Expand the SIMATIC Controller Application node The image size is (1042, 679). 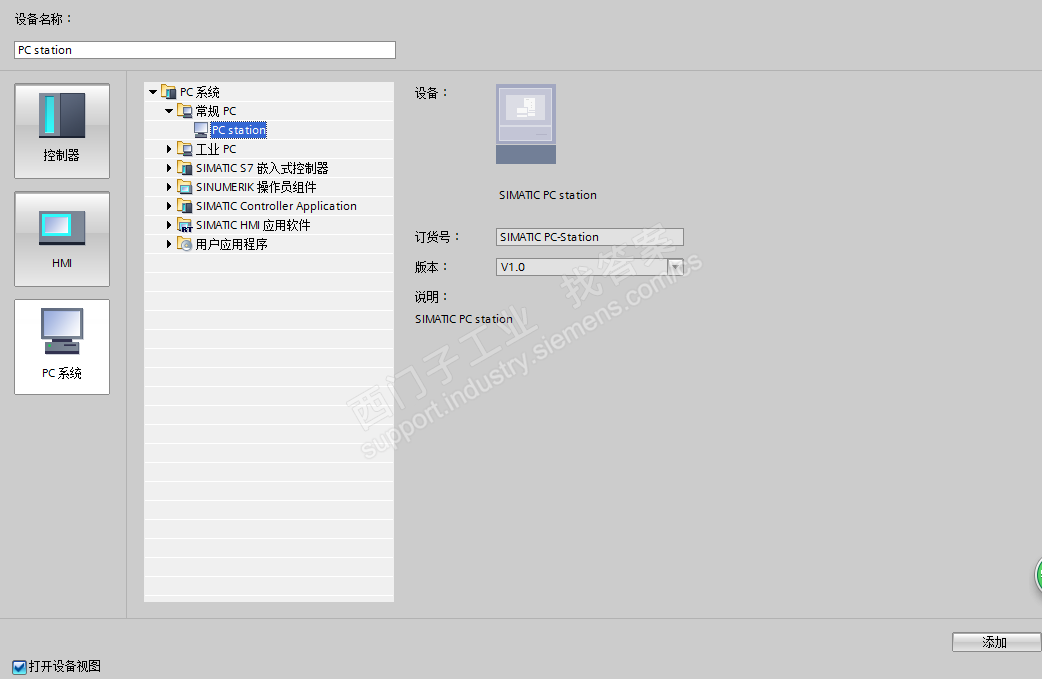coord(169,206)
